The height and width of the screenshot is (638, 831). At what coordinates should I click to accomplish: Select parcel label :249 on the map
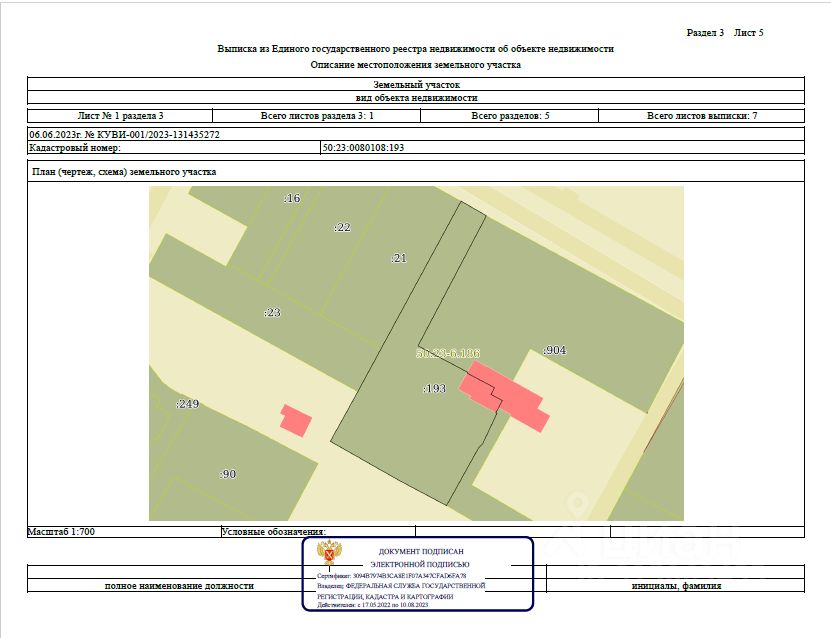[x=187, y=404]
